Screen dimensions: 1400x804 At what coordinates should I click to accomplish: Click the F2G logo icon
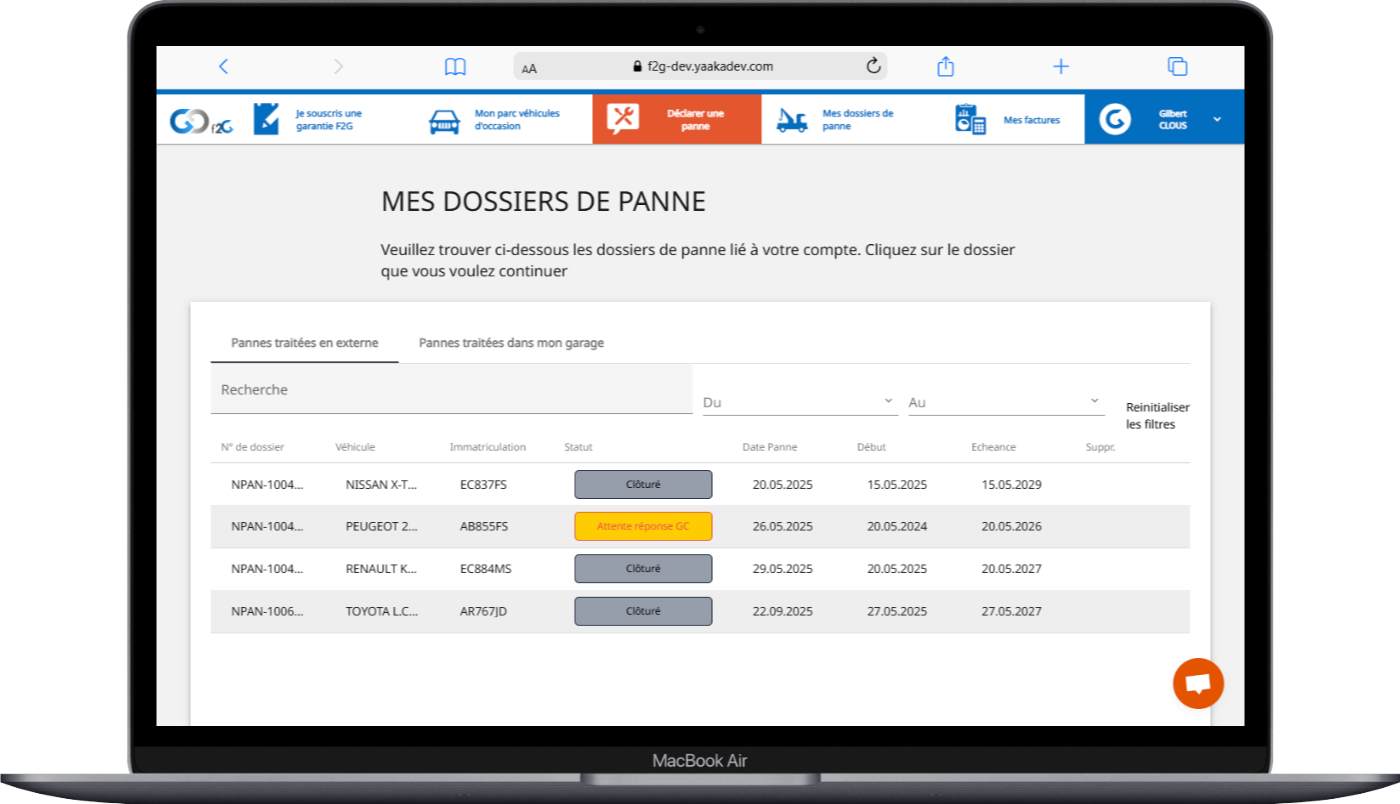(201, 120)
